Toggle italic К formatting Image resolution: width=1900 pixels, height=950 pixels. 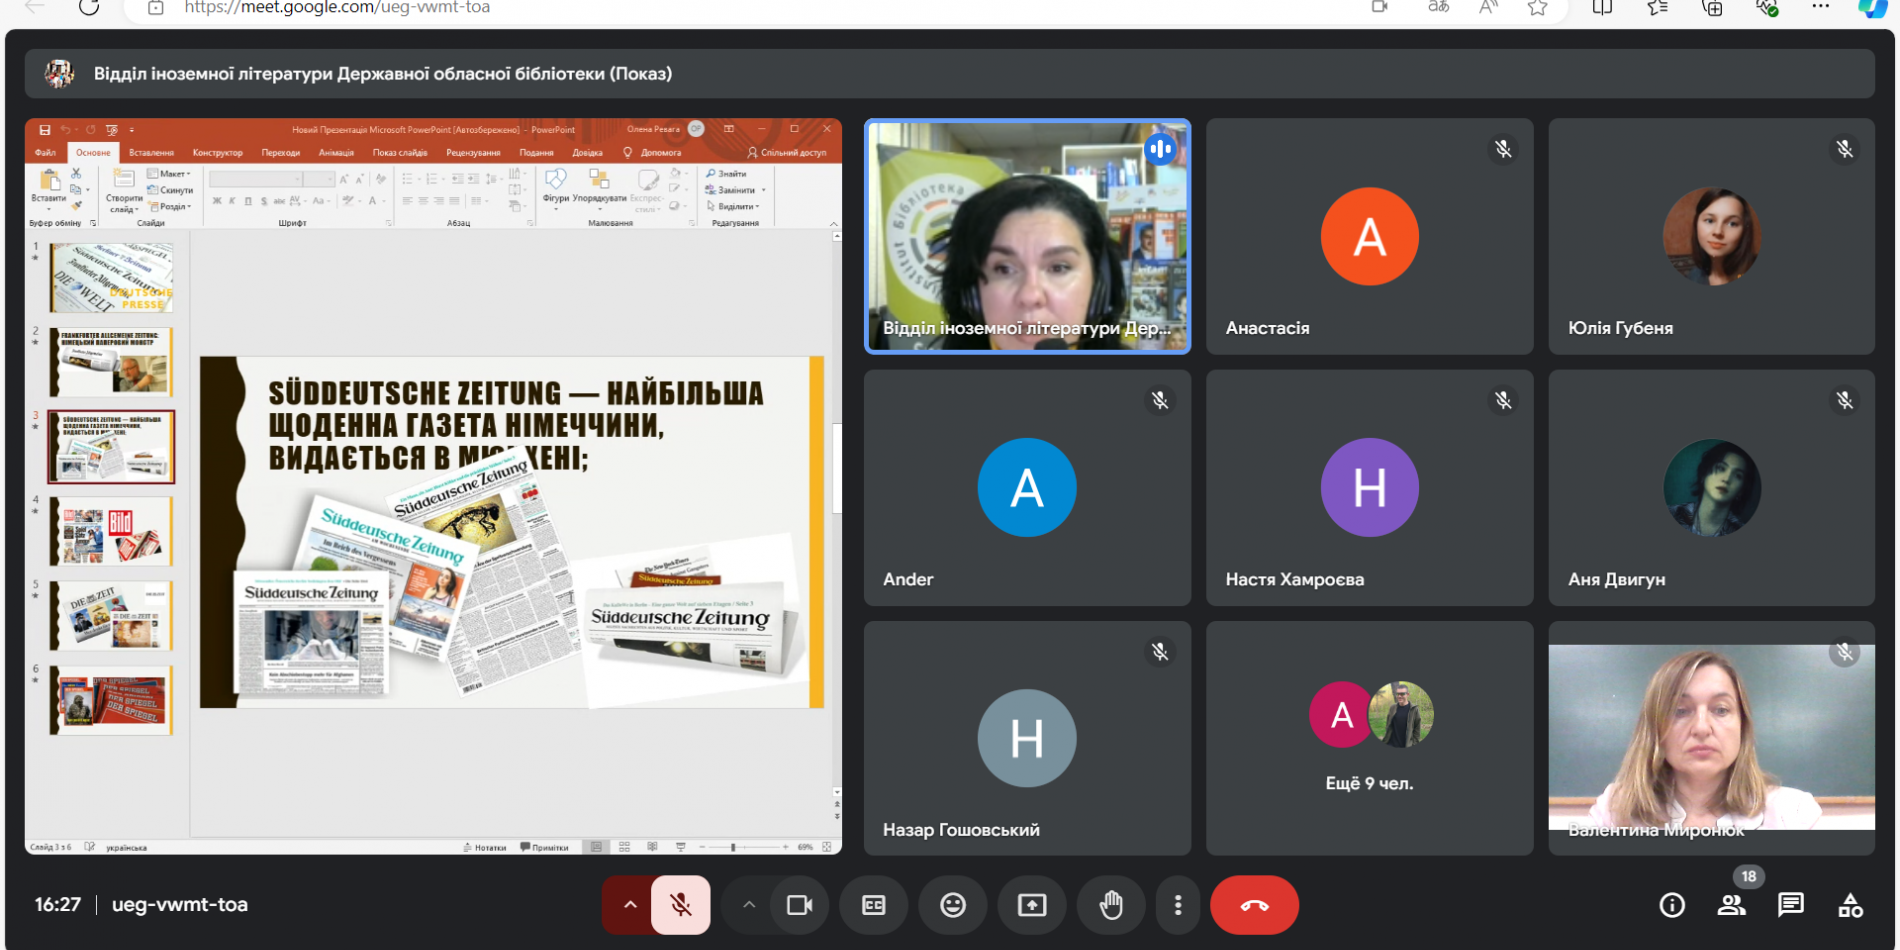pyautogui.click(x=233, y=201)
